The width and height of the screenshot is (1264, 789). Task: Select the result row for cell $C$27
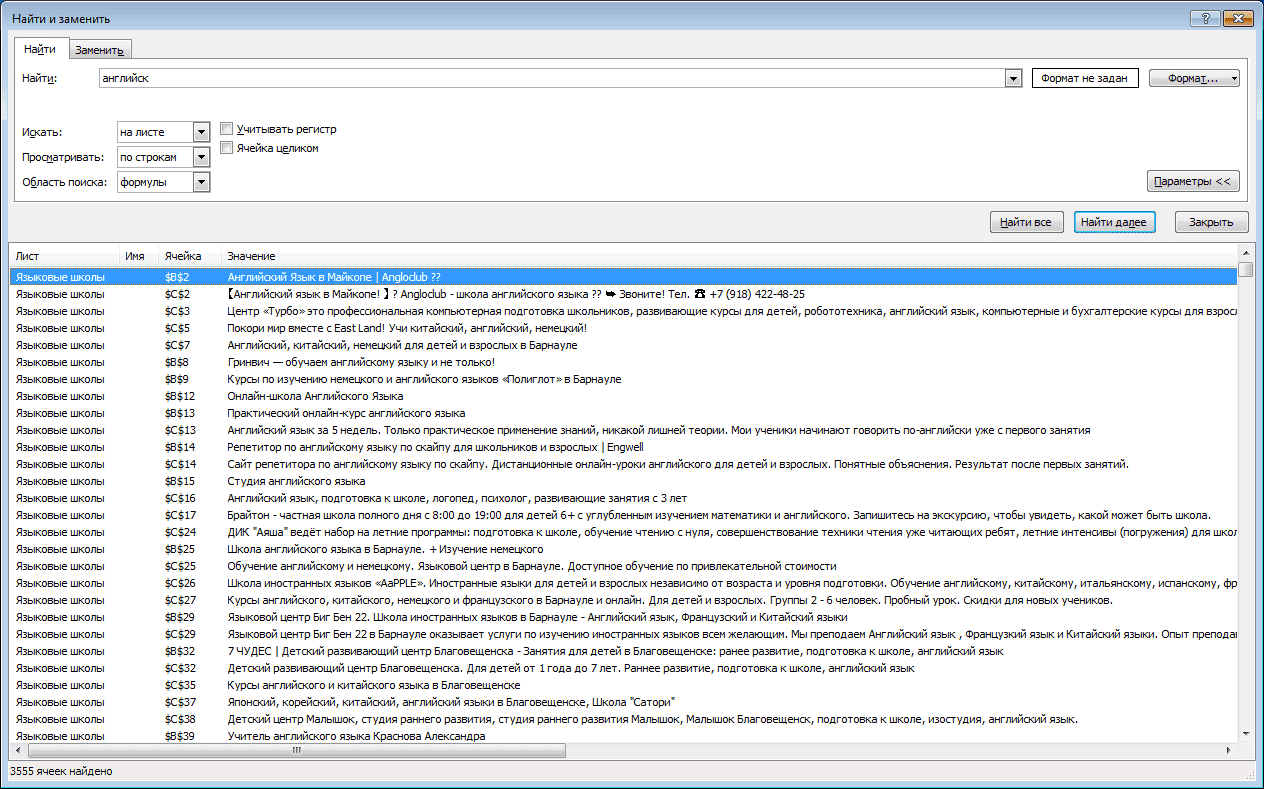click(x=623, y=600)
